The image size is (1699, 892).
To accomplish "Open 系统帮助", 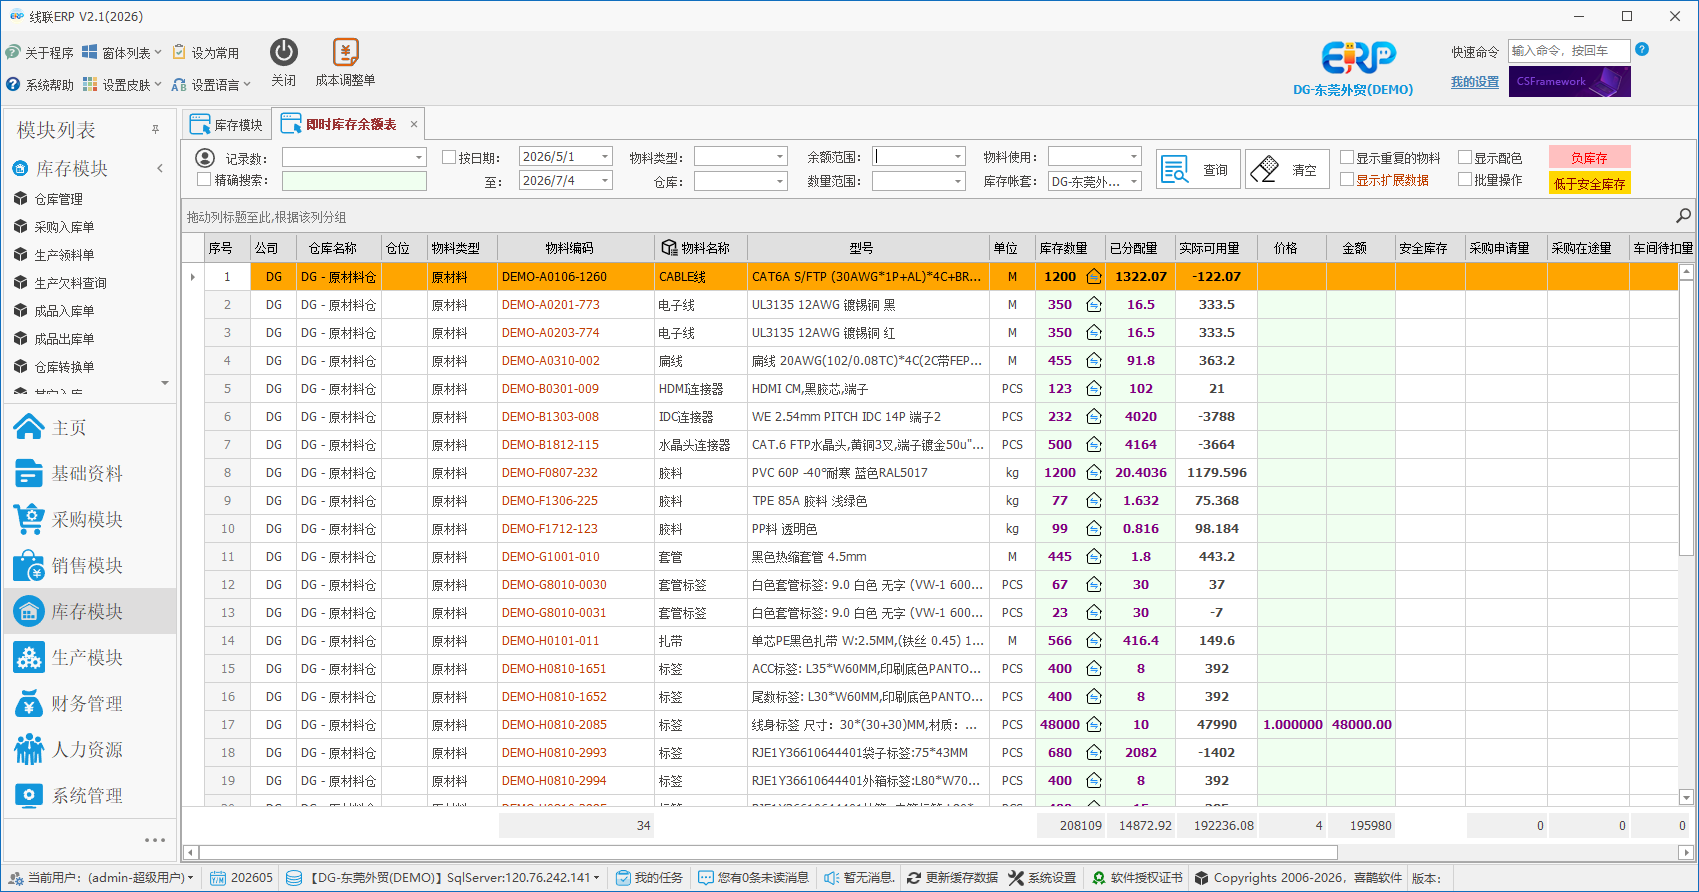I will click(40, 85).
